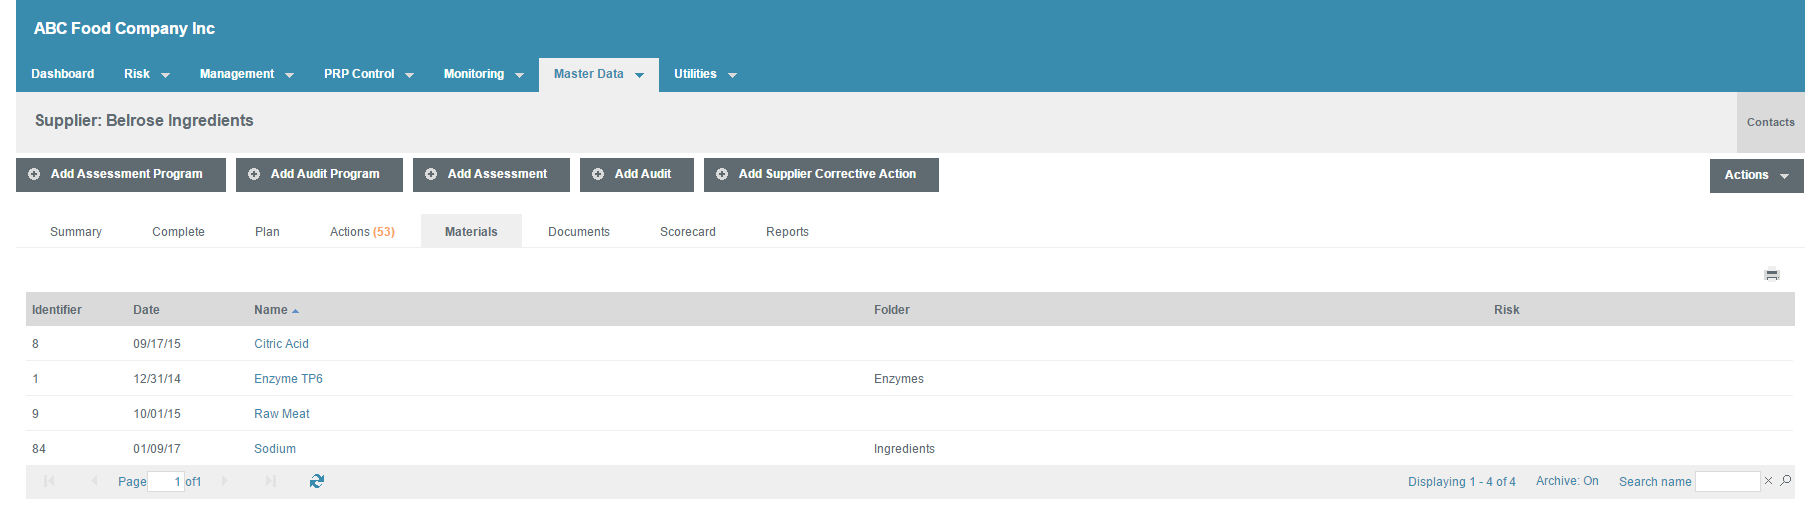1819x521 pixels.
Task: Click Add Audit Program button
Action: pyautogui.click(x=319, y=174)
